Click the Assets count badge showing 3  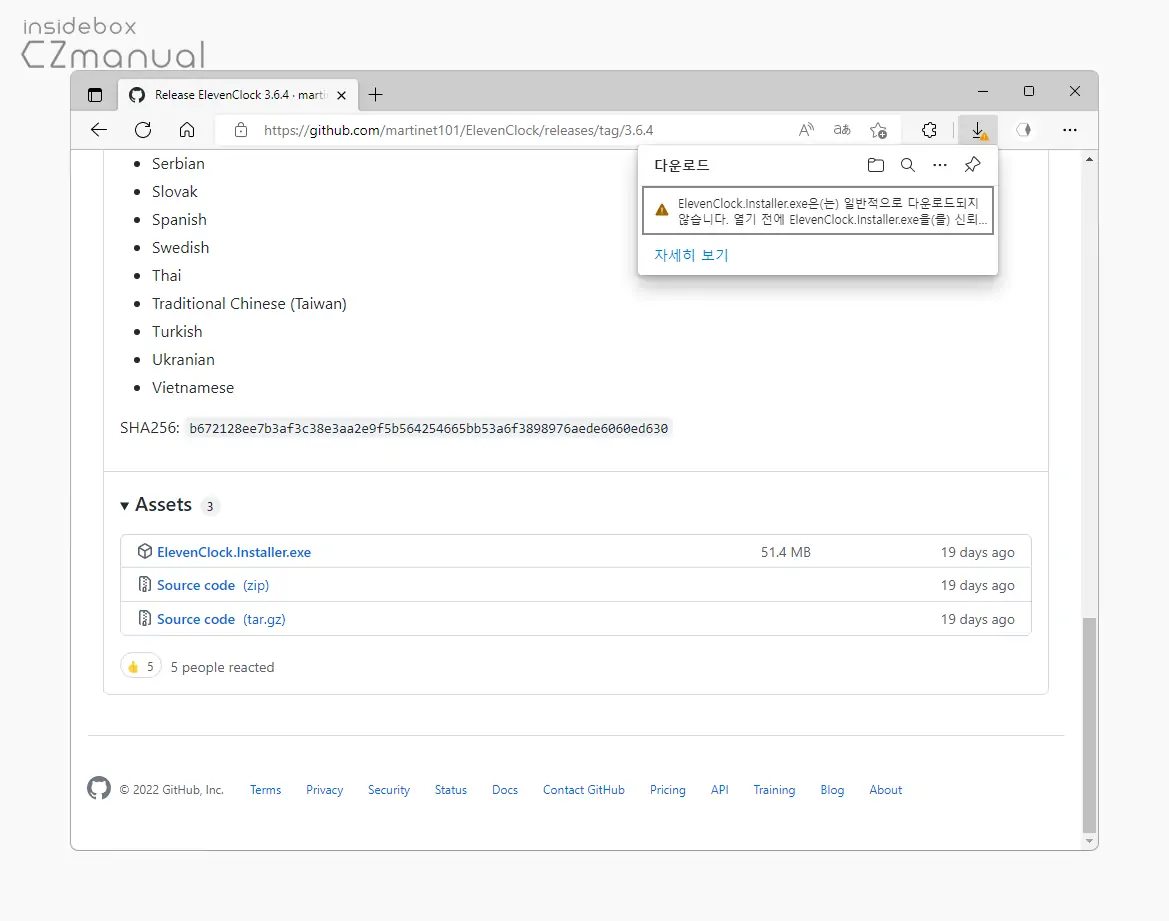pyautogui.click(x=210, y=506)
